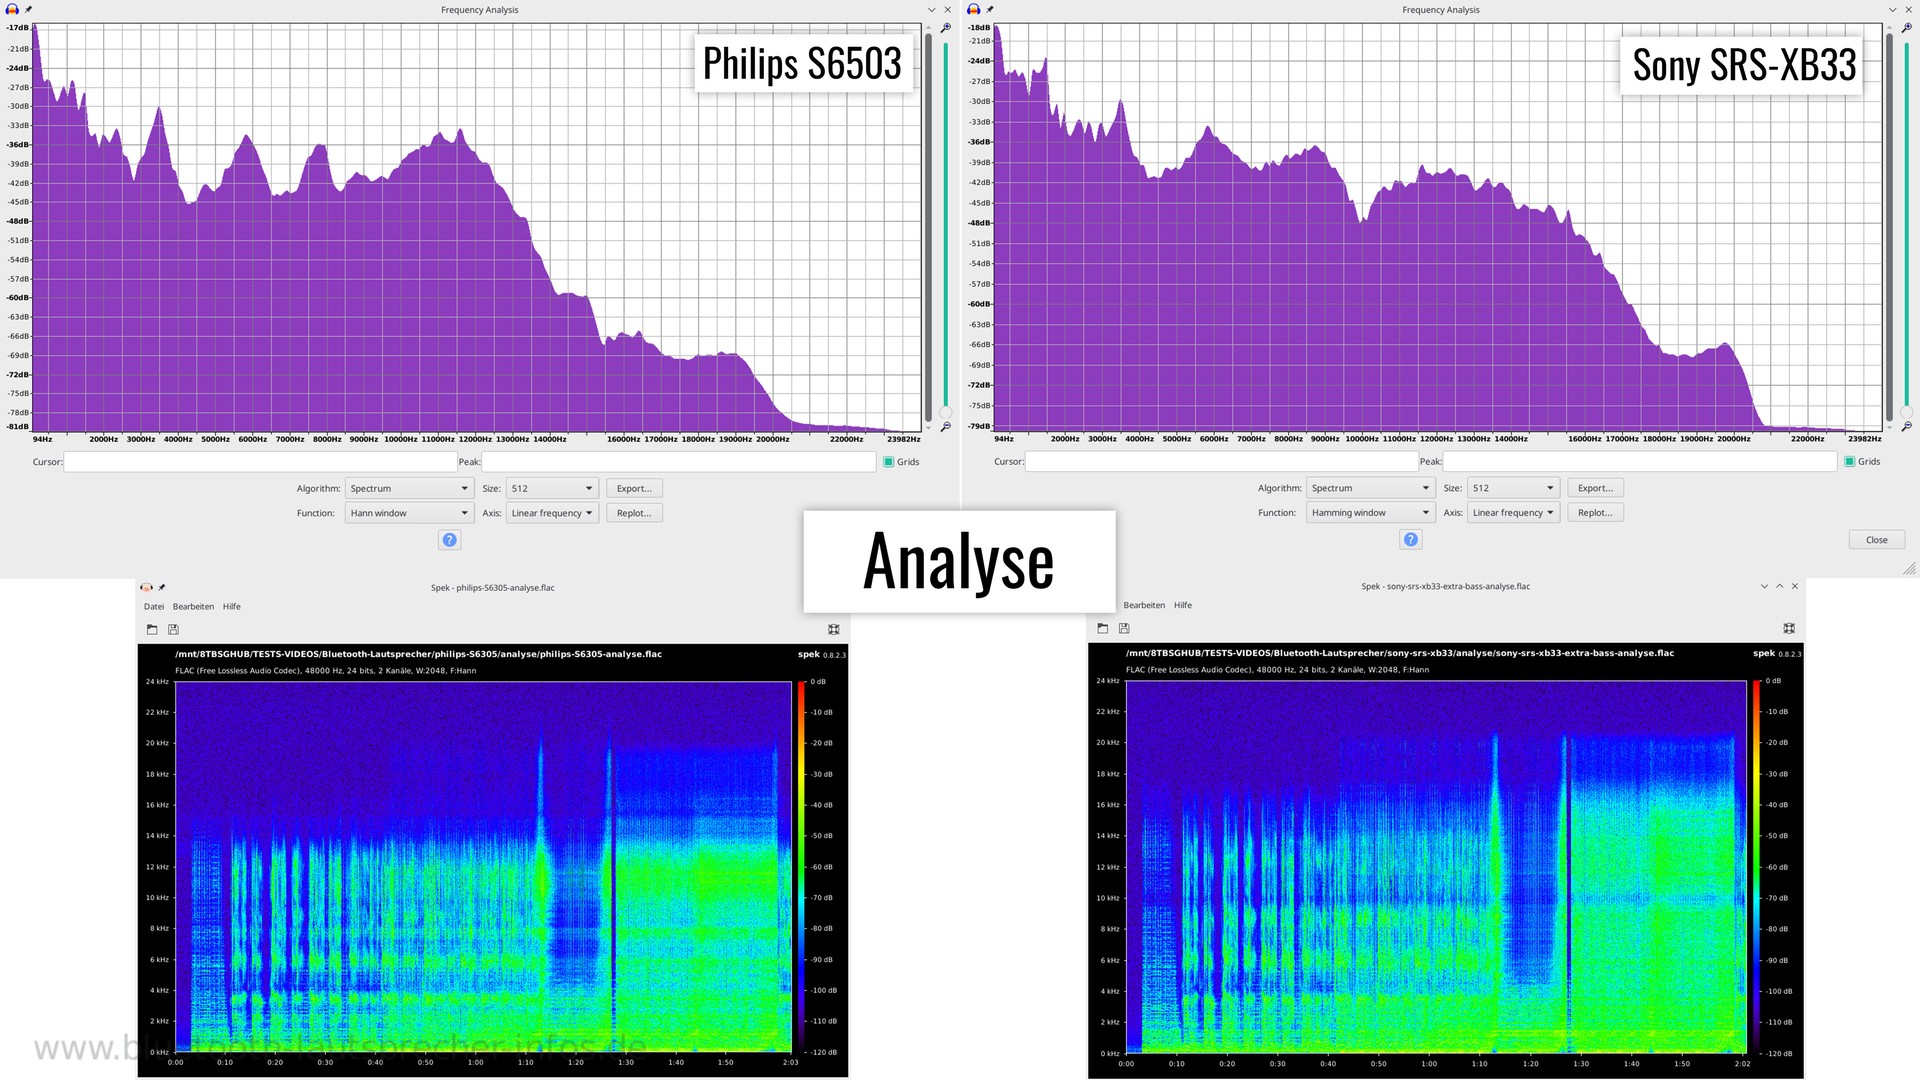Screen dimensions: 1920x1080
Task: Click the Audacity headphone icon in the right Frequency Analysis title bar
Action: tap(974, 9)
